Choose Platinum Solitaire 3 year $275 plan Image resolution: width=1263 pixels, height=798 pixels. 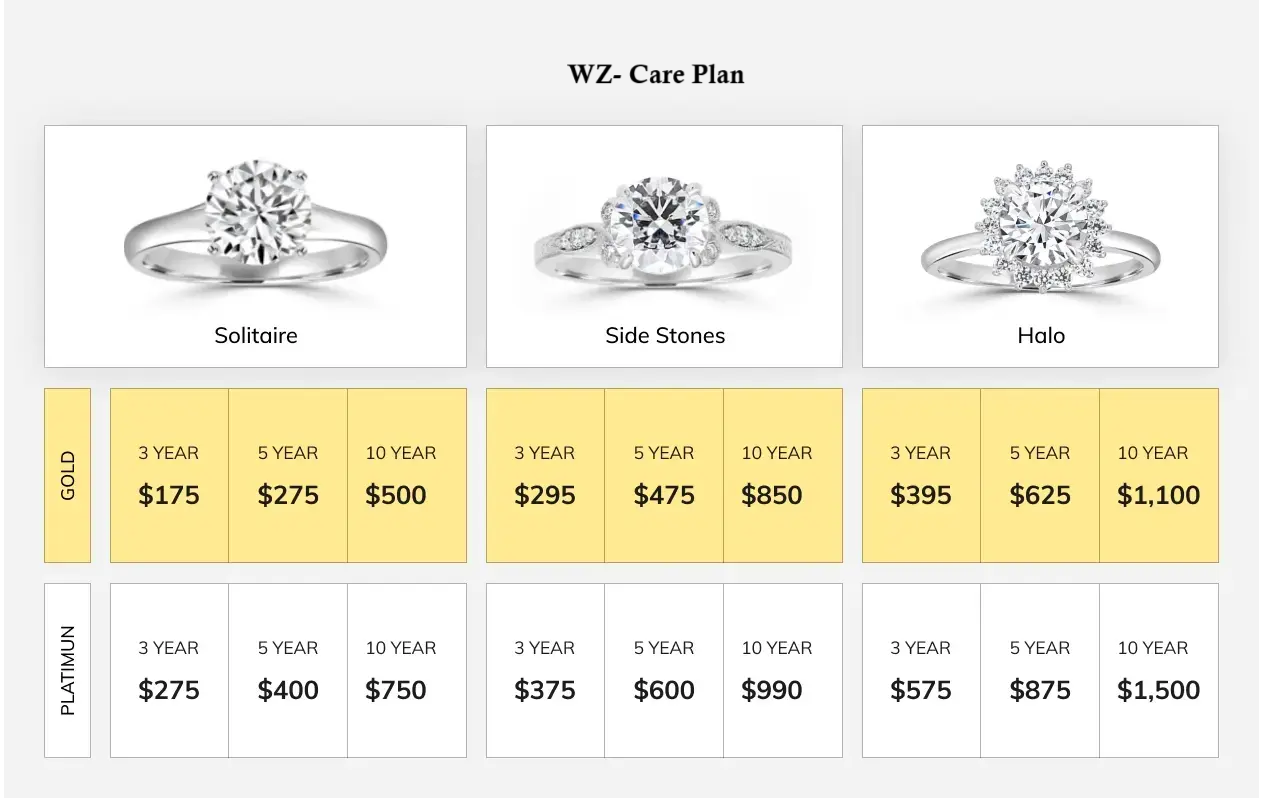169,670
